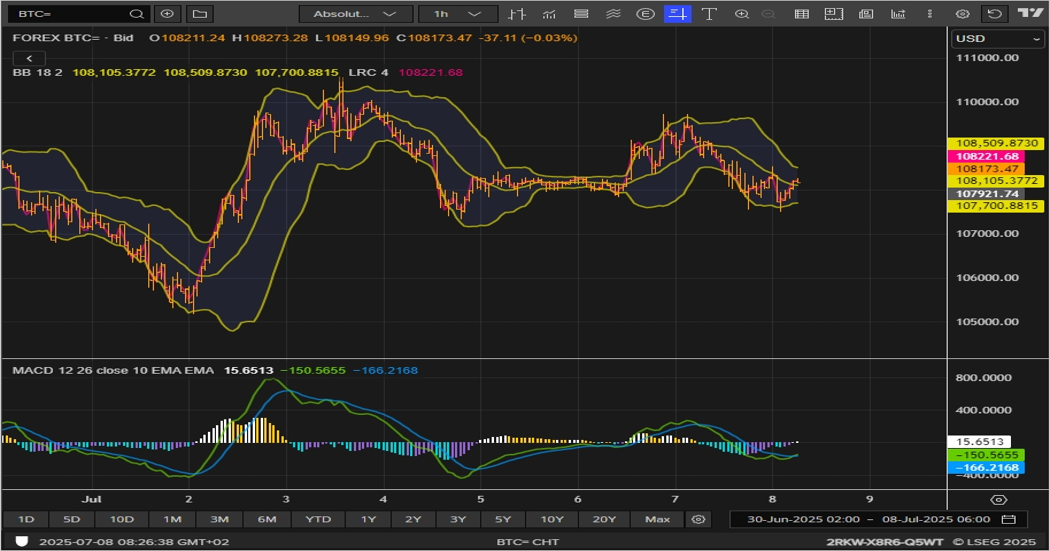Click the FOREX BTC= - Bid title
1050x551 pixels.
pos(73,37)
